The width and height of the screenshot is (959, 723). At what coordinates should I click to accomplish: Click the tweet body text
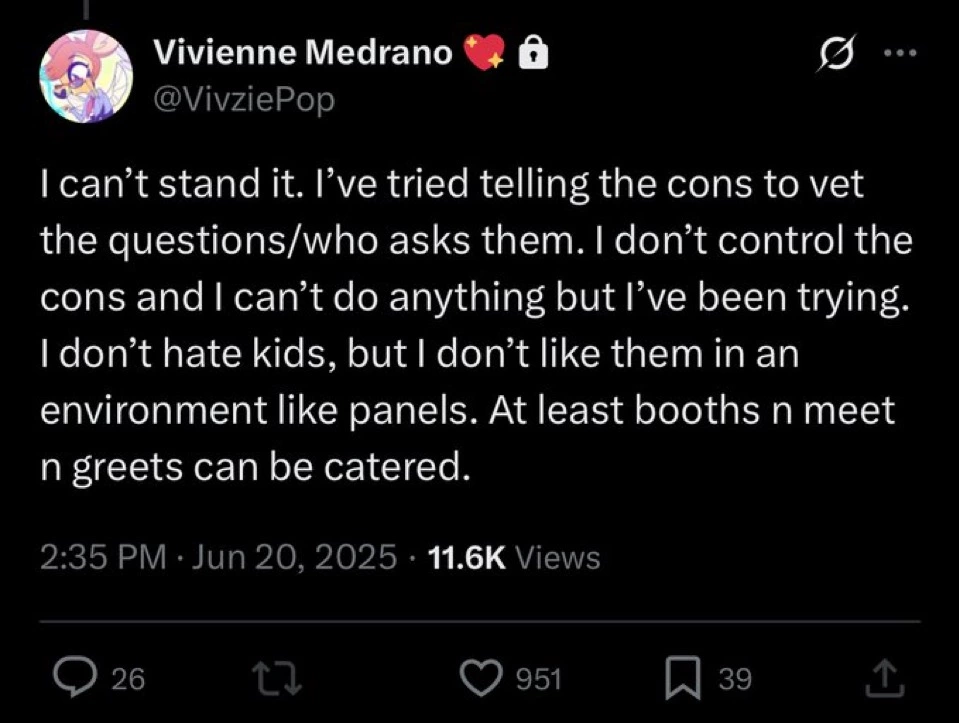coord(476,325)
